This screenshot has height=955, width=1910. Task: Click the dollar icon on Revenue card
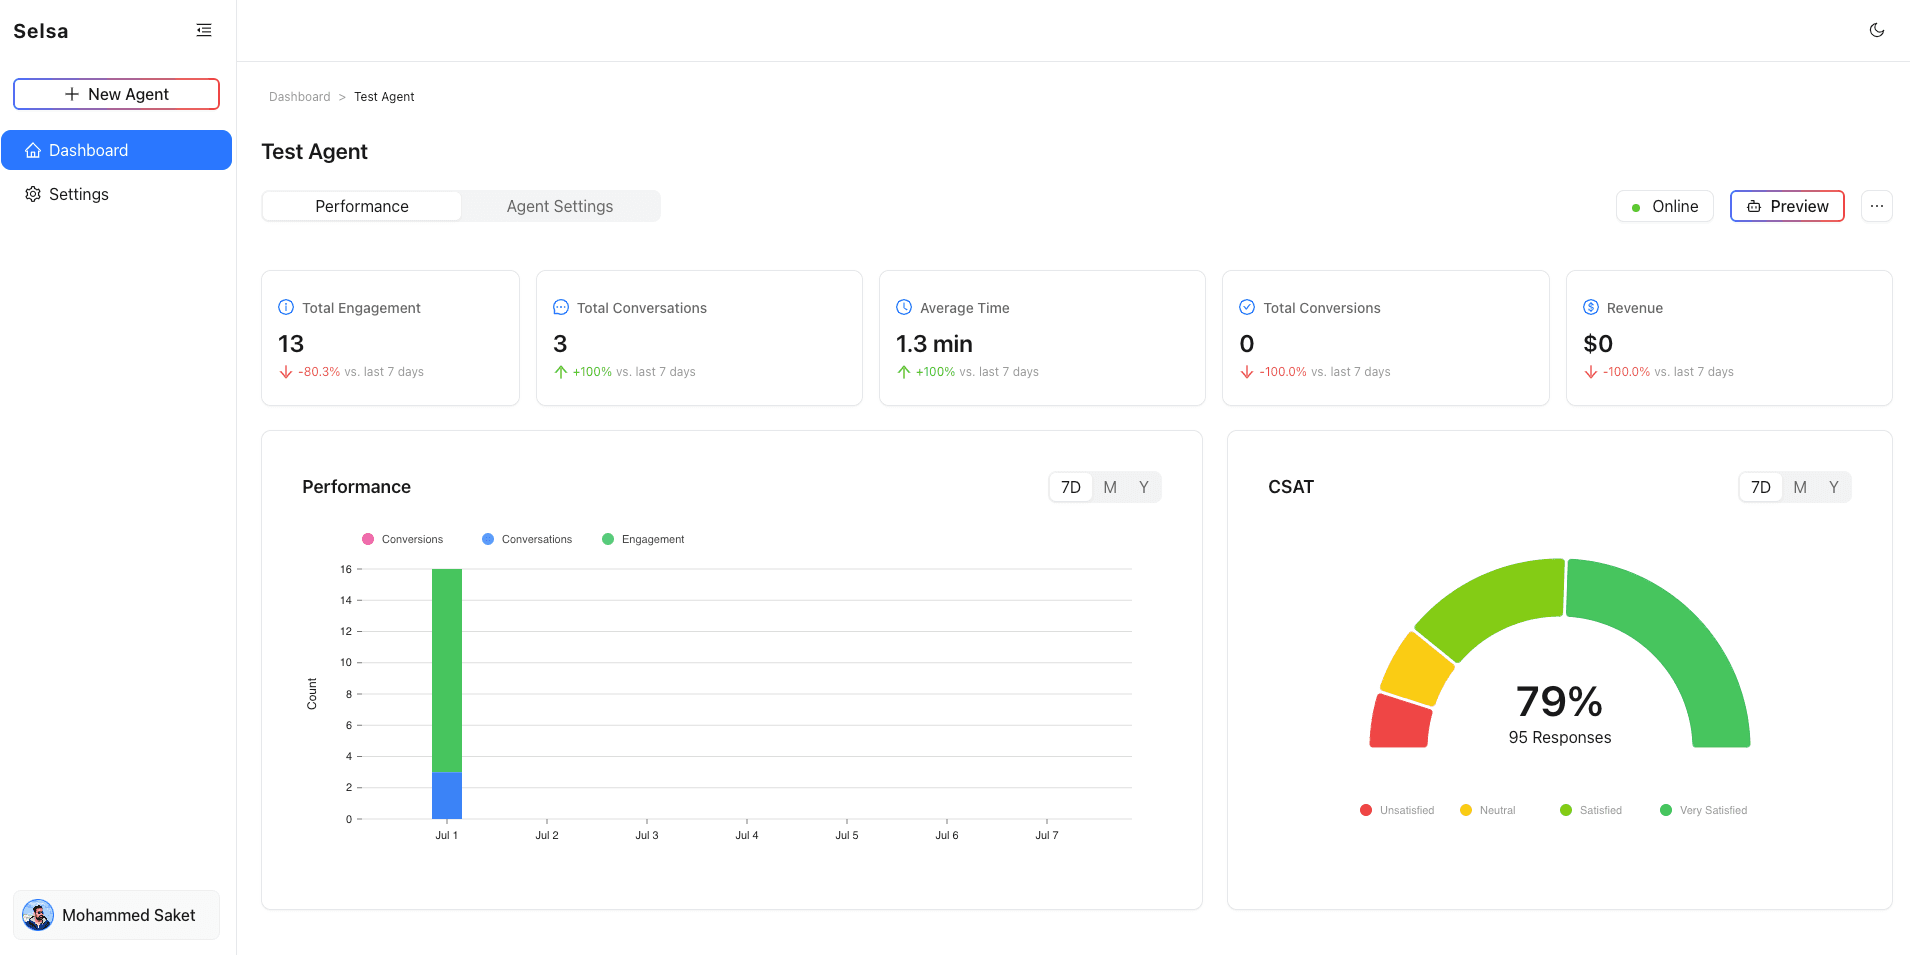tap(1589, 307)
